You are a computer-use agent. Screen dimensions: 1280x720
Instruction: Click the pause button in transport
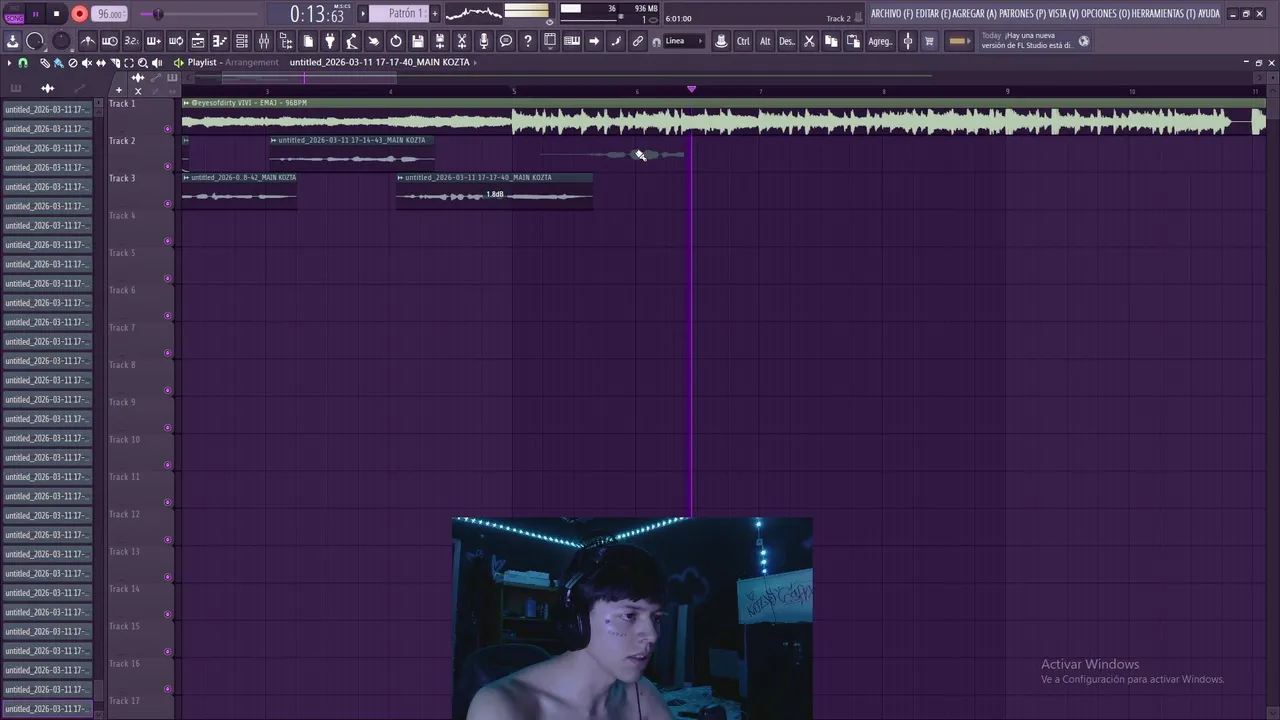coord(35,14)
